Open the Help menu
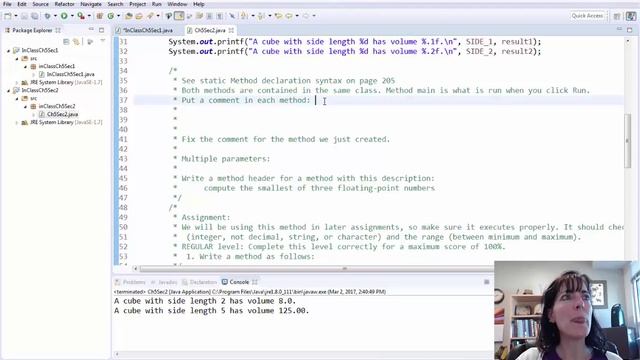 pos(199,4)
